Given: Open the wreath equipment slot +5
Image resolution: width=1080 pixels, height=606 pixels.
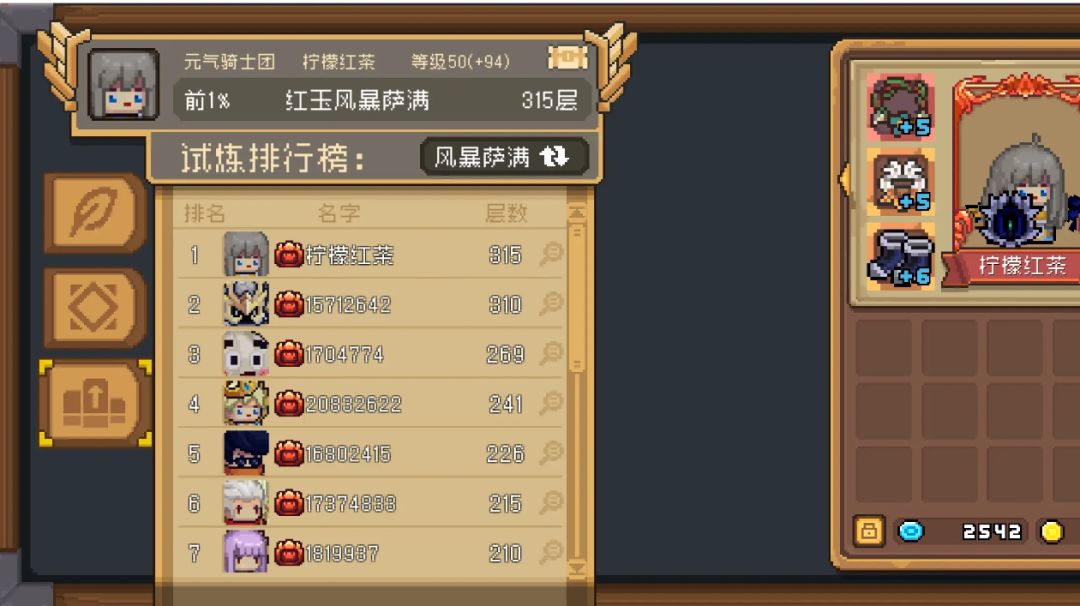Looking at the screenshot, I should click(x=901, y=107).
